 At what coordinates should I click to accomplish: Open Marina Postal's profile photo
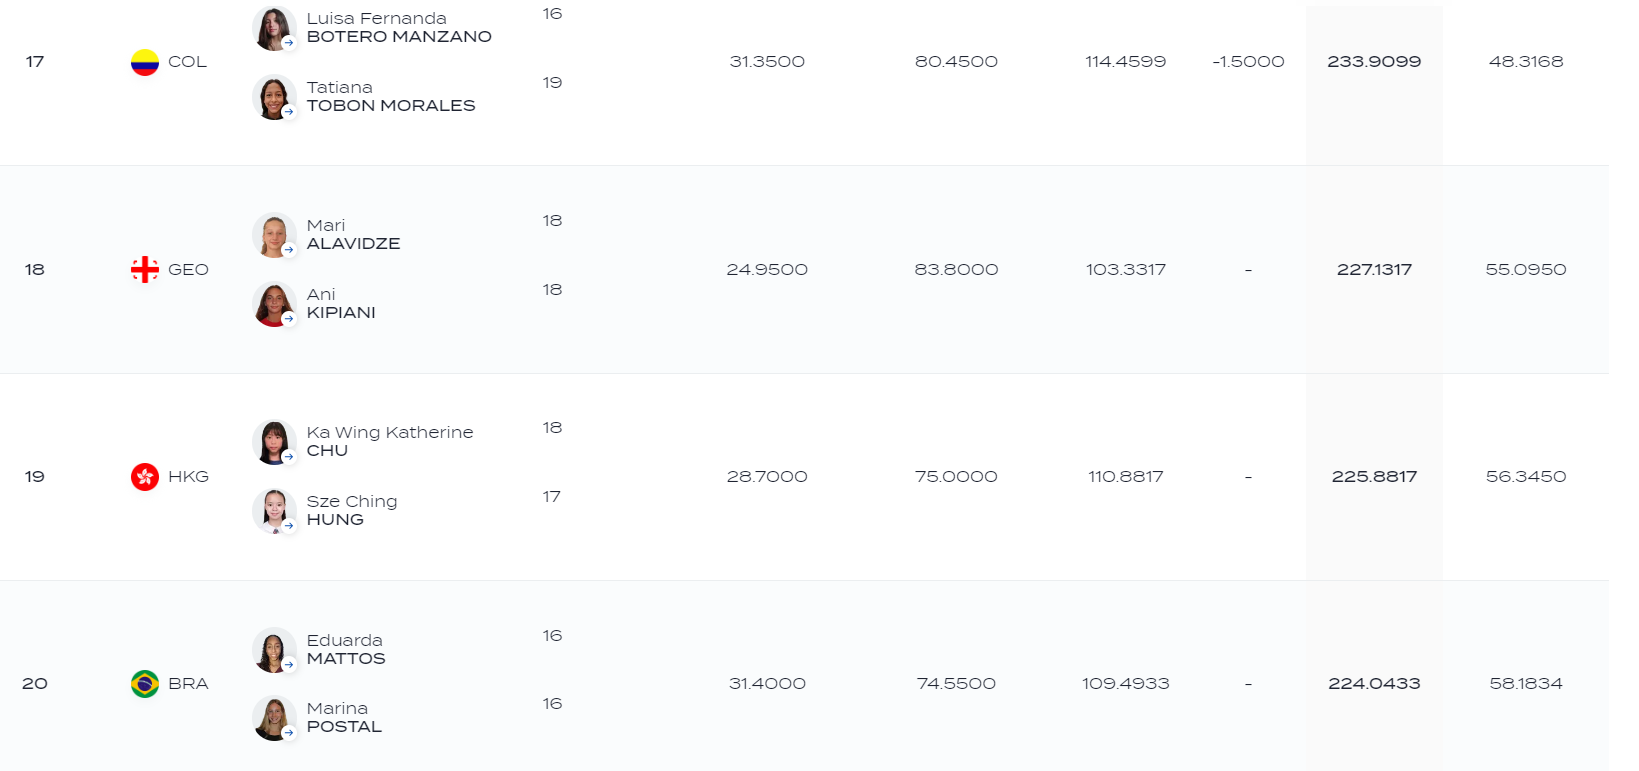coord(274,718)
